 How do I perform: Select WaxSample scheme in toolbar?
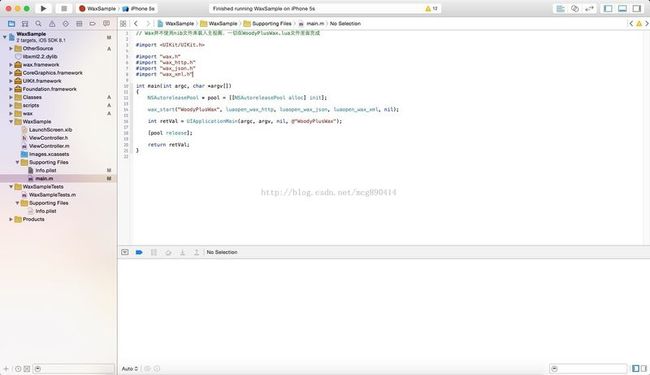pos(97,8)
